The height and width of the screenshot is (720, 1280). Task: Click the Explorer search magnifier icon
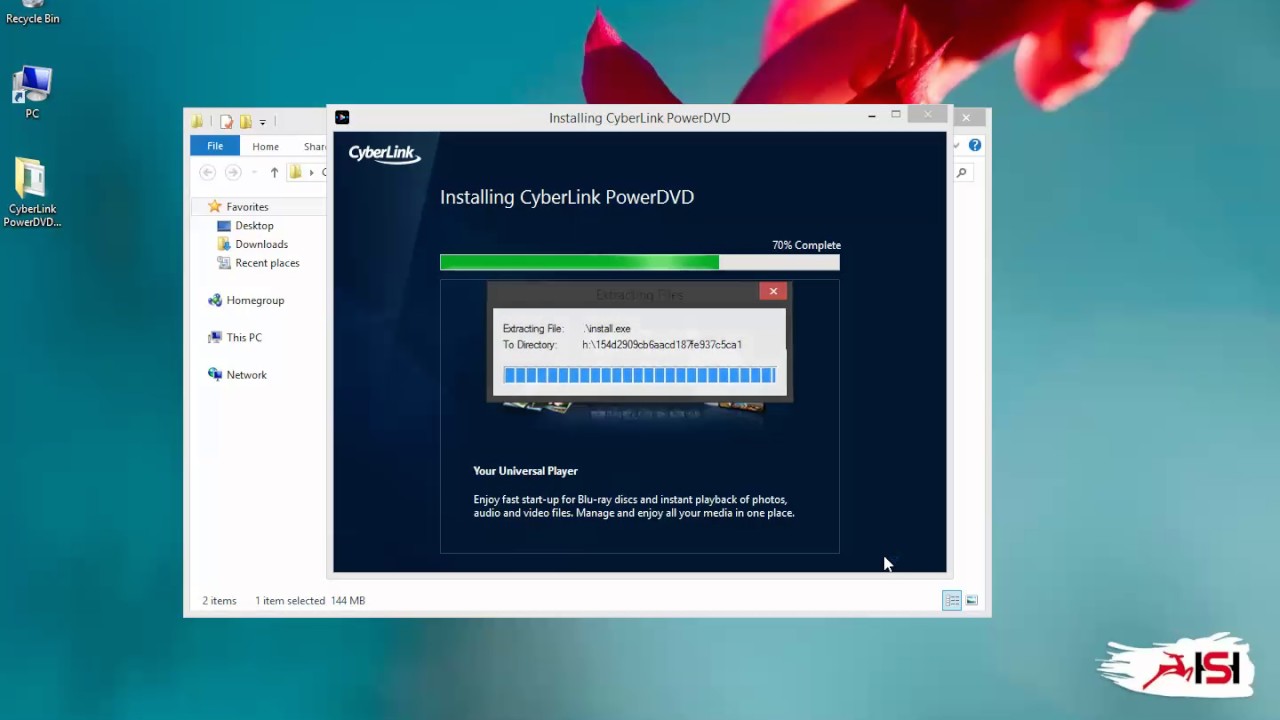(962, 173)
